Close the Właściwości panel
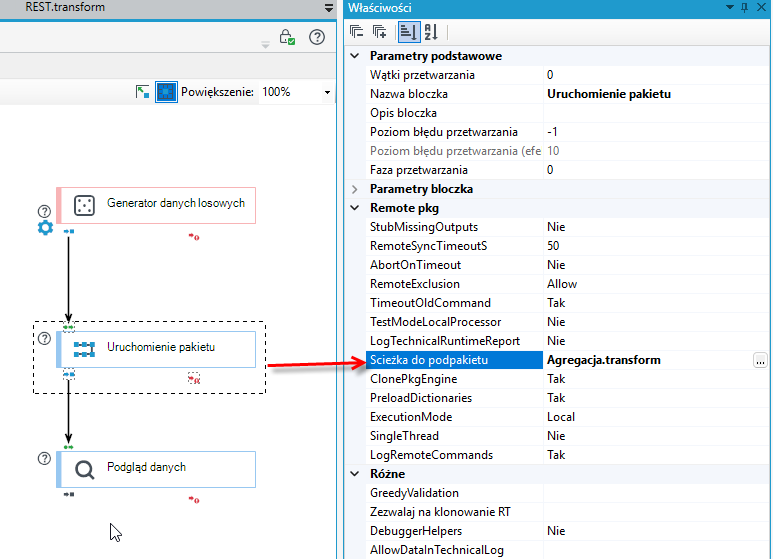This screenshot has height=559, width=773. click(x=761, y=7)
